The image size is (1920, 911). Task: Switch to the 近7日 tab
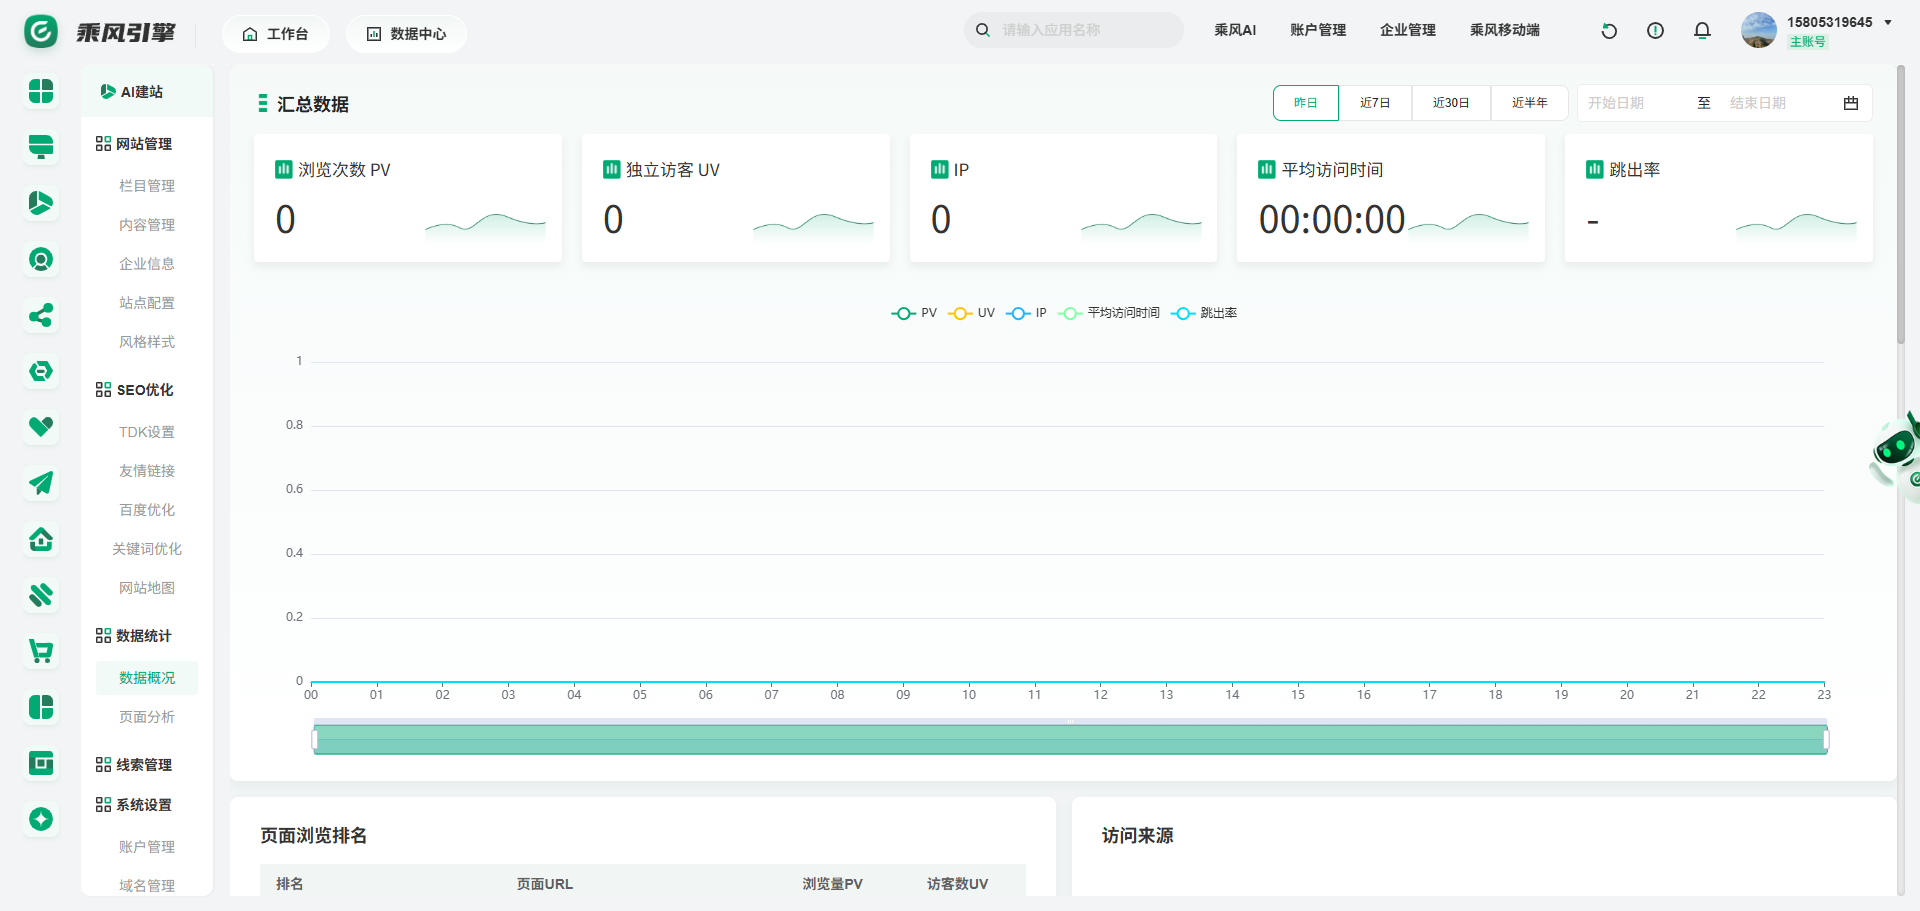click(1375, 103)
